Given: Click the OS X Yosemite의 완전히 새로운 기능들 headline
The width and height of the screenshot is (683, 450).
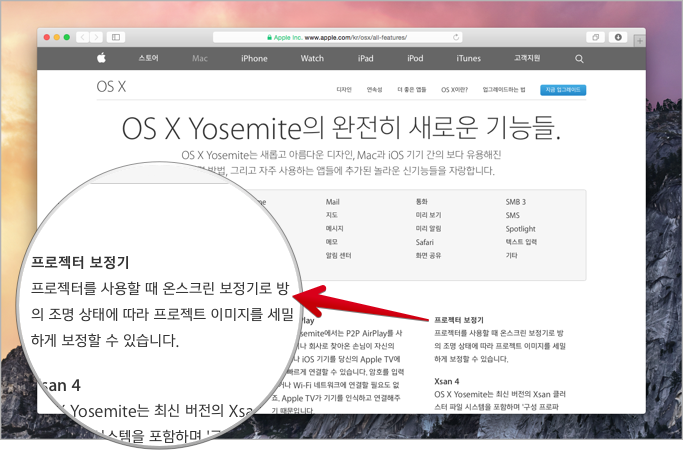Looking at the screenshot, I should tap(341, 128).
